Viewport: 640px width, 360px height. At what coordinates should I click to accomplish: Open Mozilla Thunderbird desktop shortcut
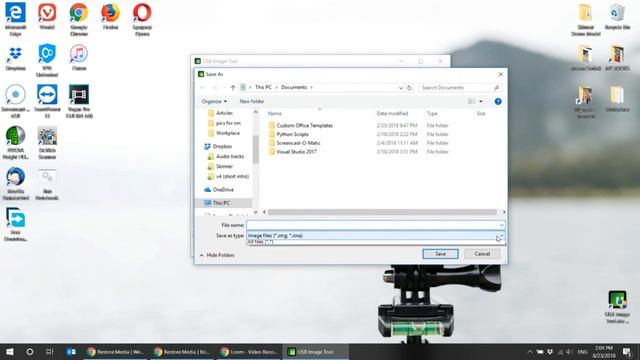pos(16,183)
